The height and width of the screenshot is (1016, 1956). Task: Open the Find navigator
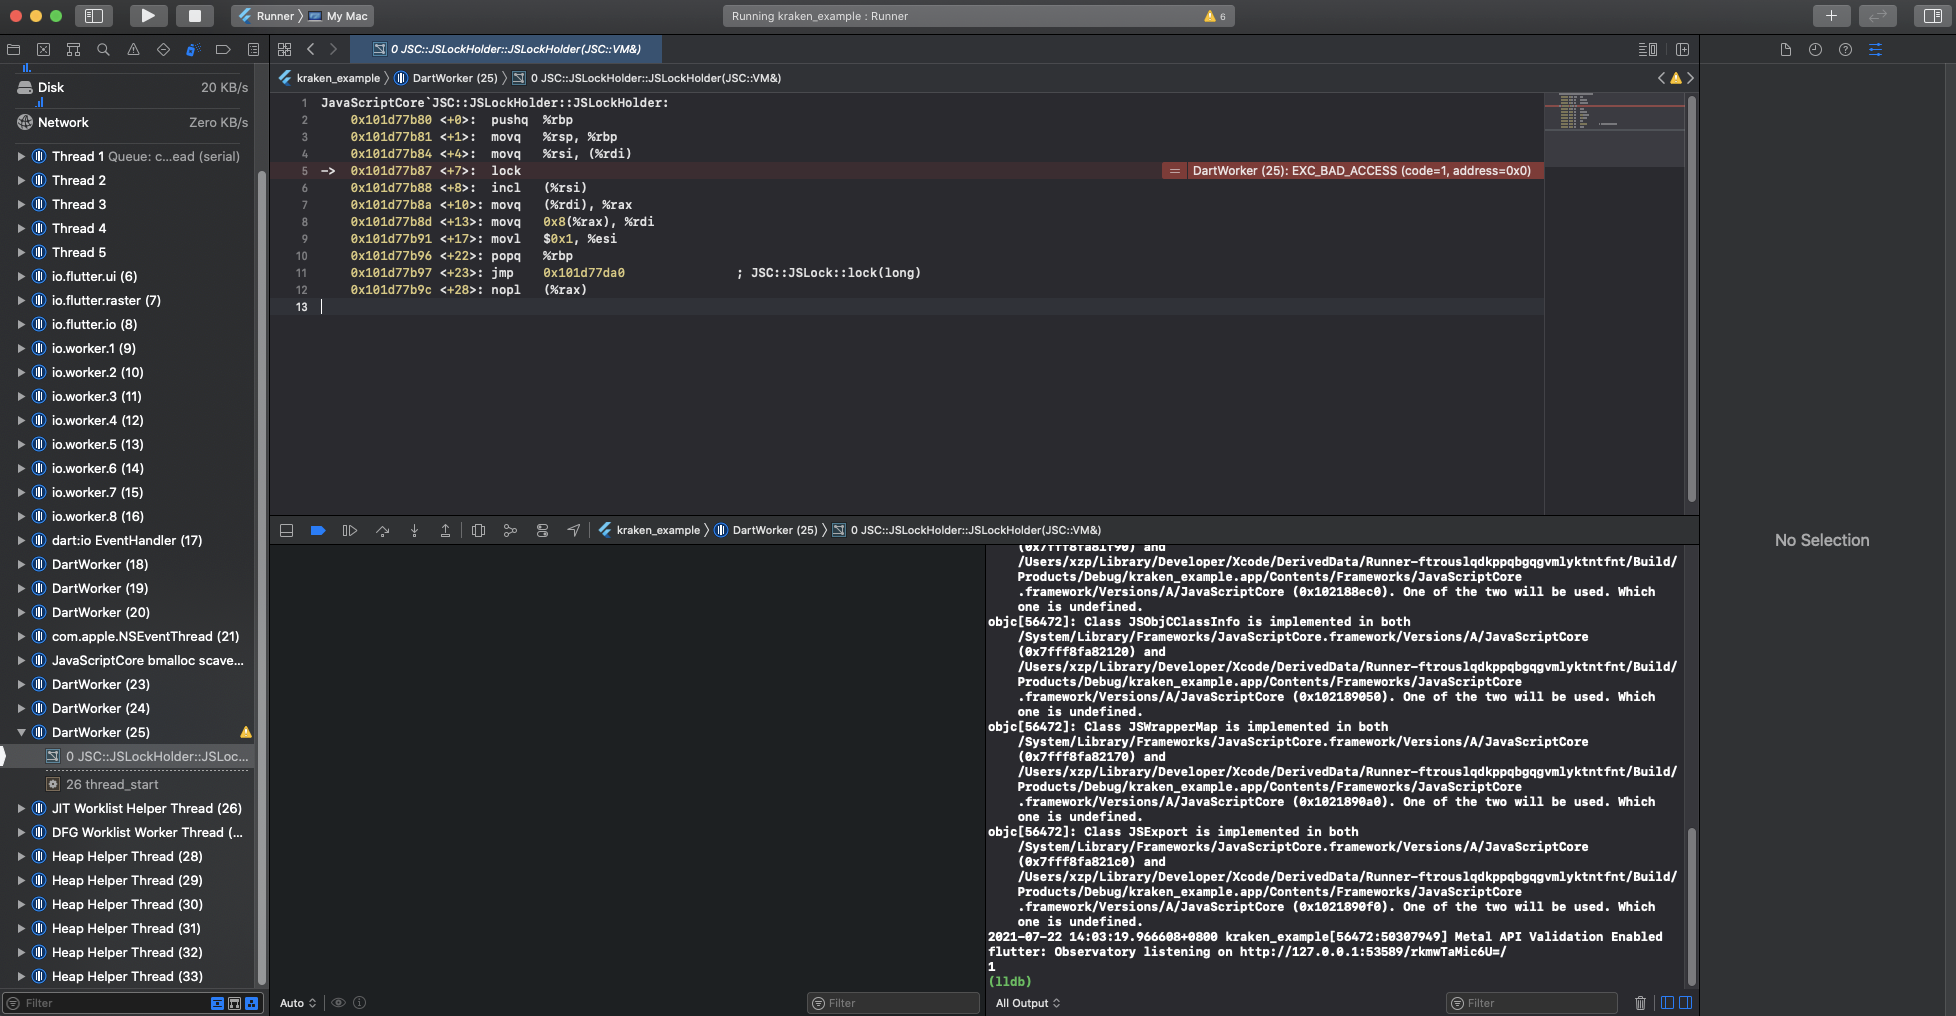[102, 49]
